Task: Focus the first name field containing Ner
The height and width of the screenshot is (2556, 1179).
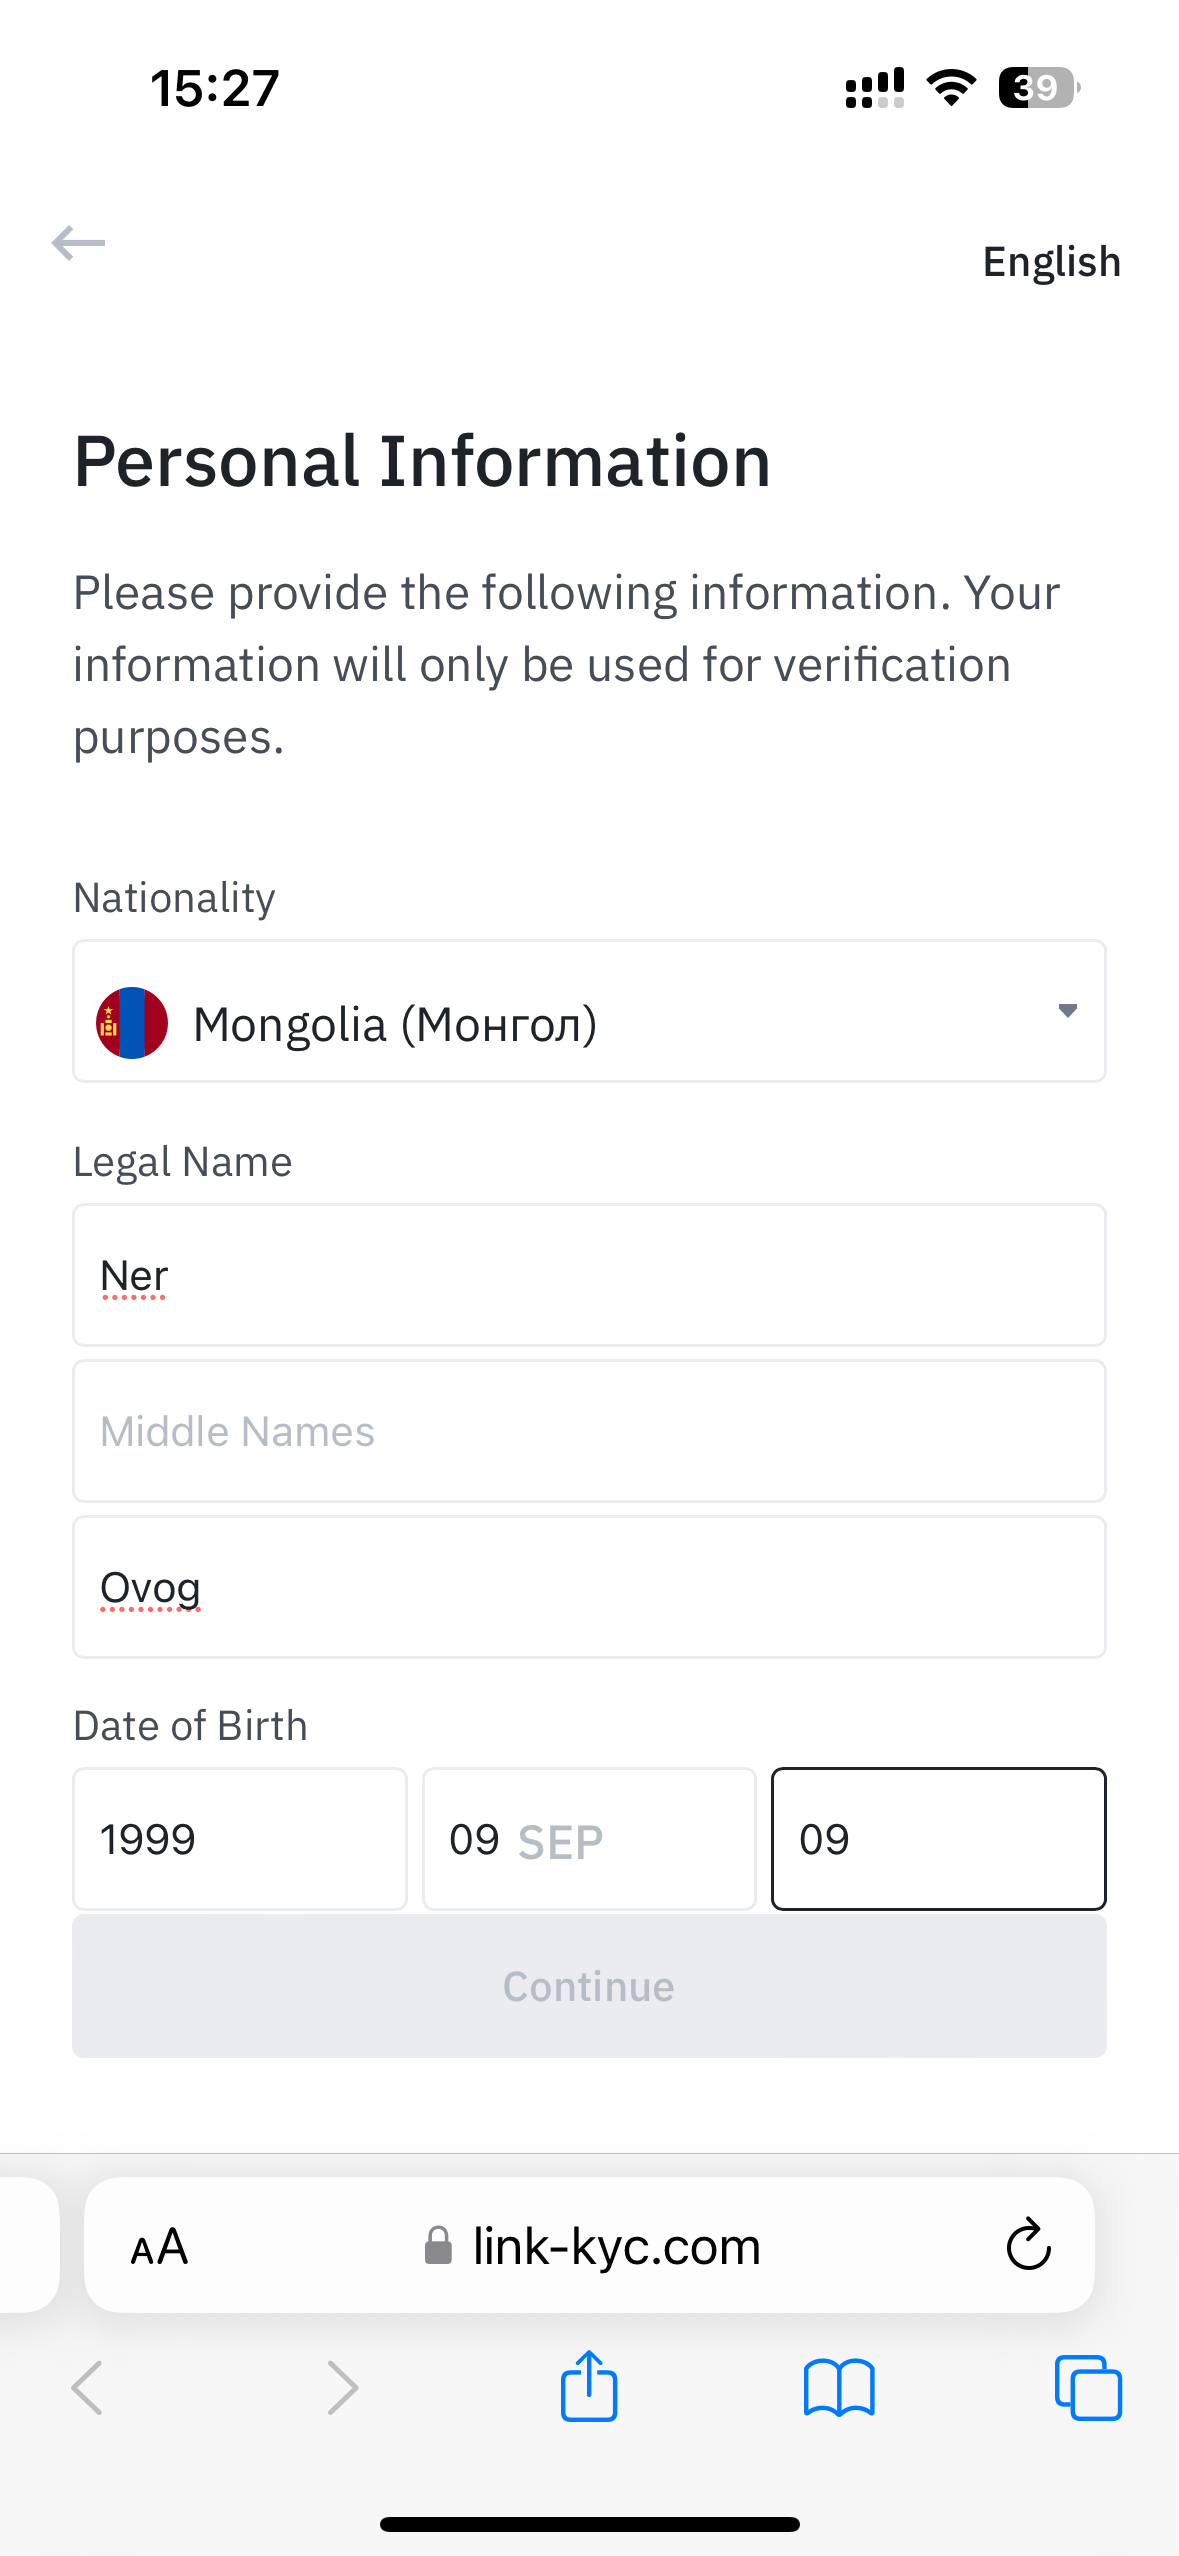Action: click(x=589, y=1275)
